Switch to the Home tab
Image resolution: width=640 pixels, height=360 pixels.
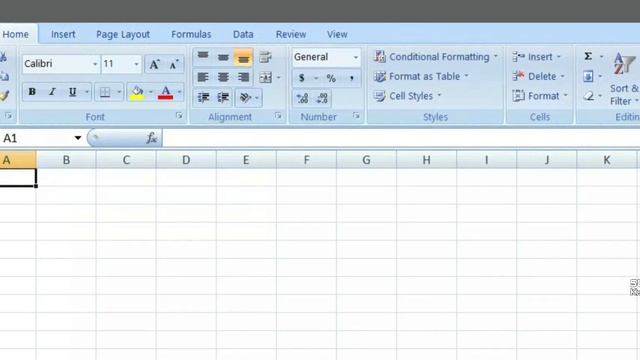point(16,34)
